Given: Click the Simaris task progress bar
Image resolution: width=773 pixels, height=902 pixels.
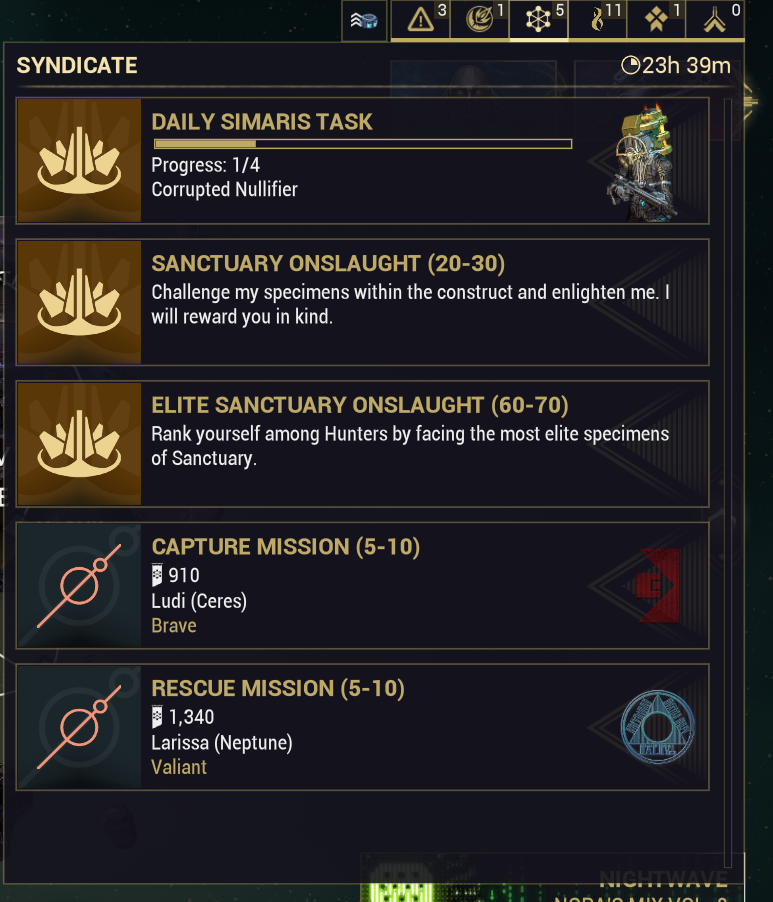Looking at the screenshot, I should 361,145.
